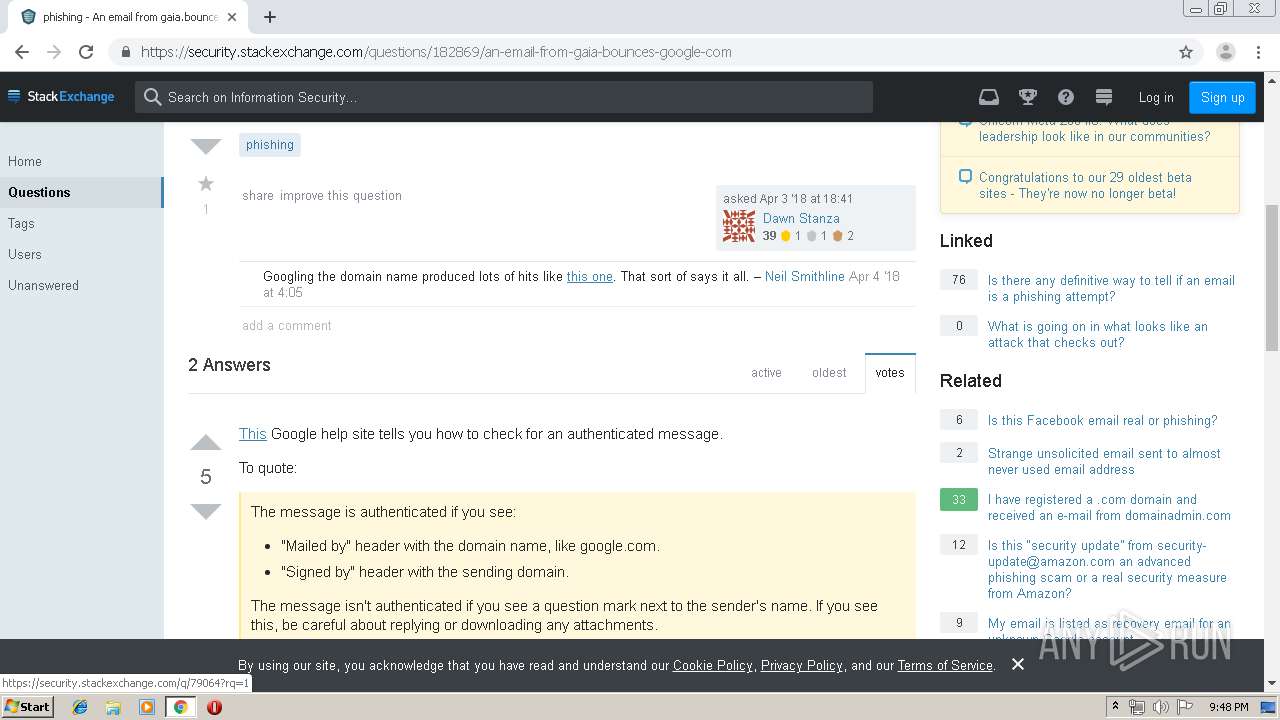Screen dimensions: 1280x720
Task: Sort answers by the active tab
Action: click(x=766, y=372)
